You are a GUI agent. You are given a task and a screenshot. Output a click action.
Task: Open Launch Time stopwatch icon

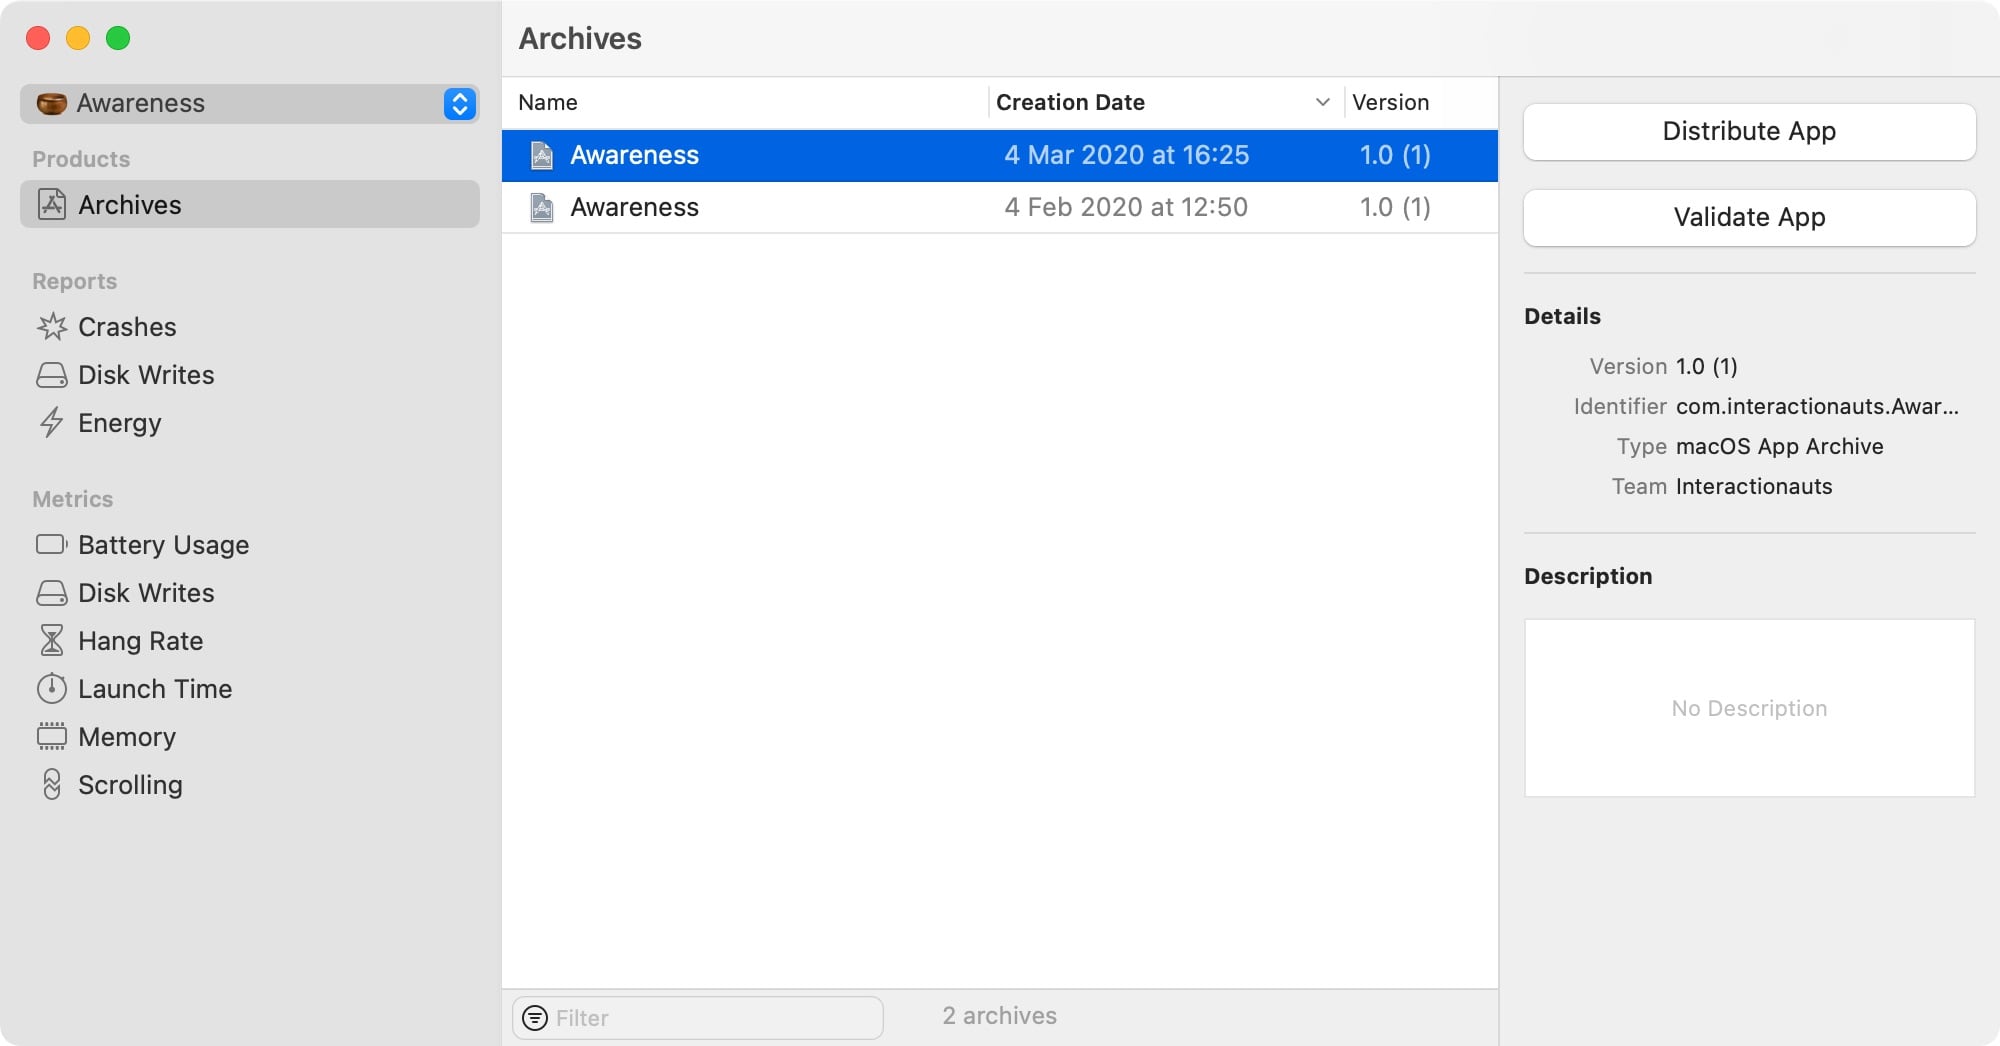point(52,689)
